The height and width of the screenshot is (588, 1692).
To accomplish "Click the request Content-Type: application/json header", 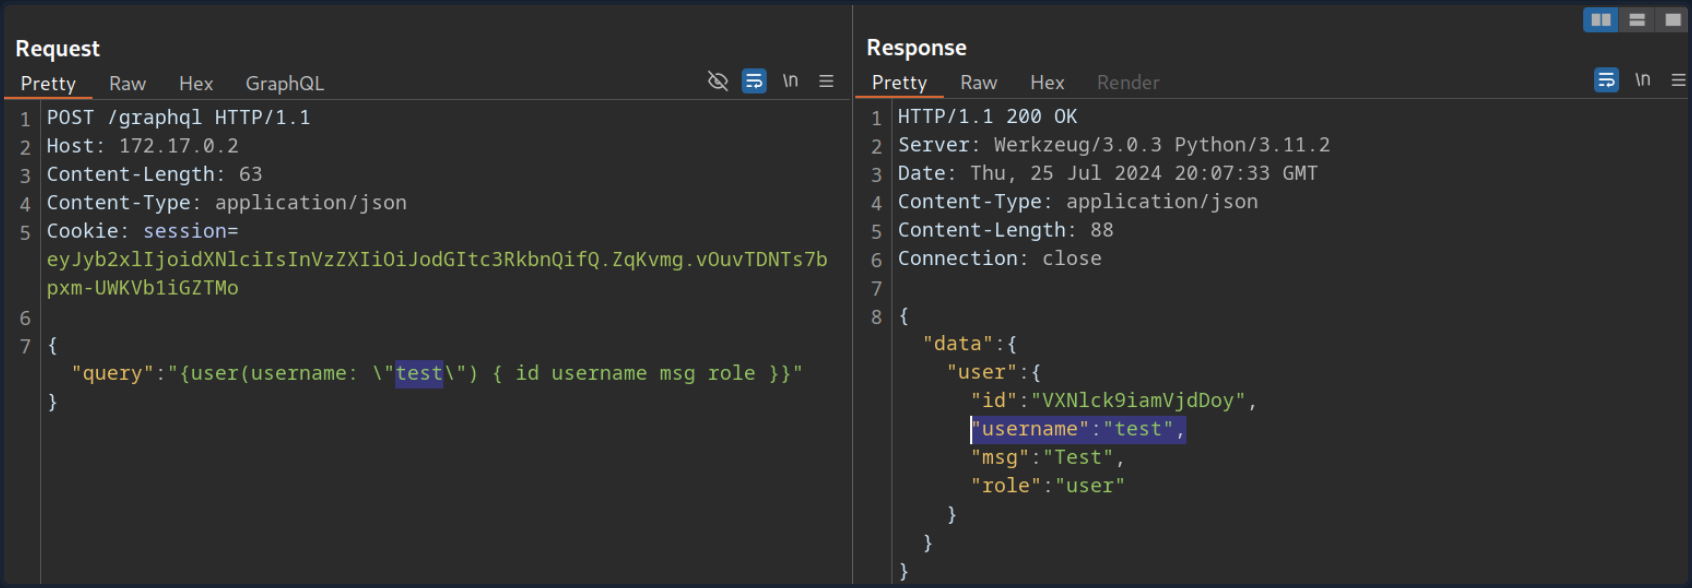I will pyautogui.click(x=226, y=203).
